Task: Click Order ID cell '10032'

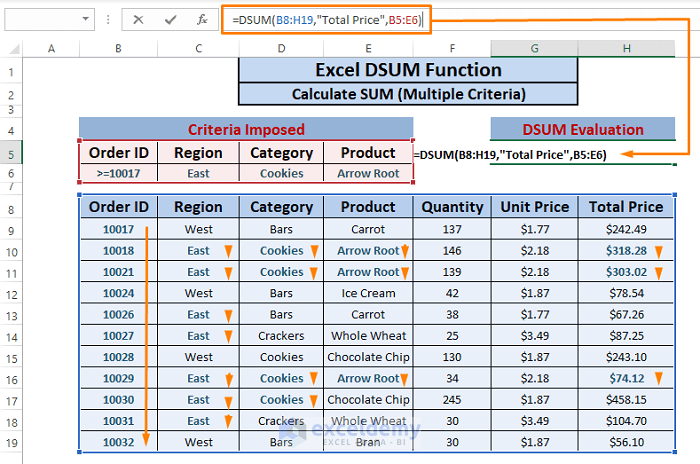Action: pyautogui.click(x=118, y=442)
